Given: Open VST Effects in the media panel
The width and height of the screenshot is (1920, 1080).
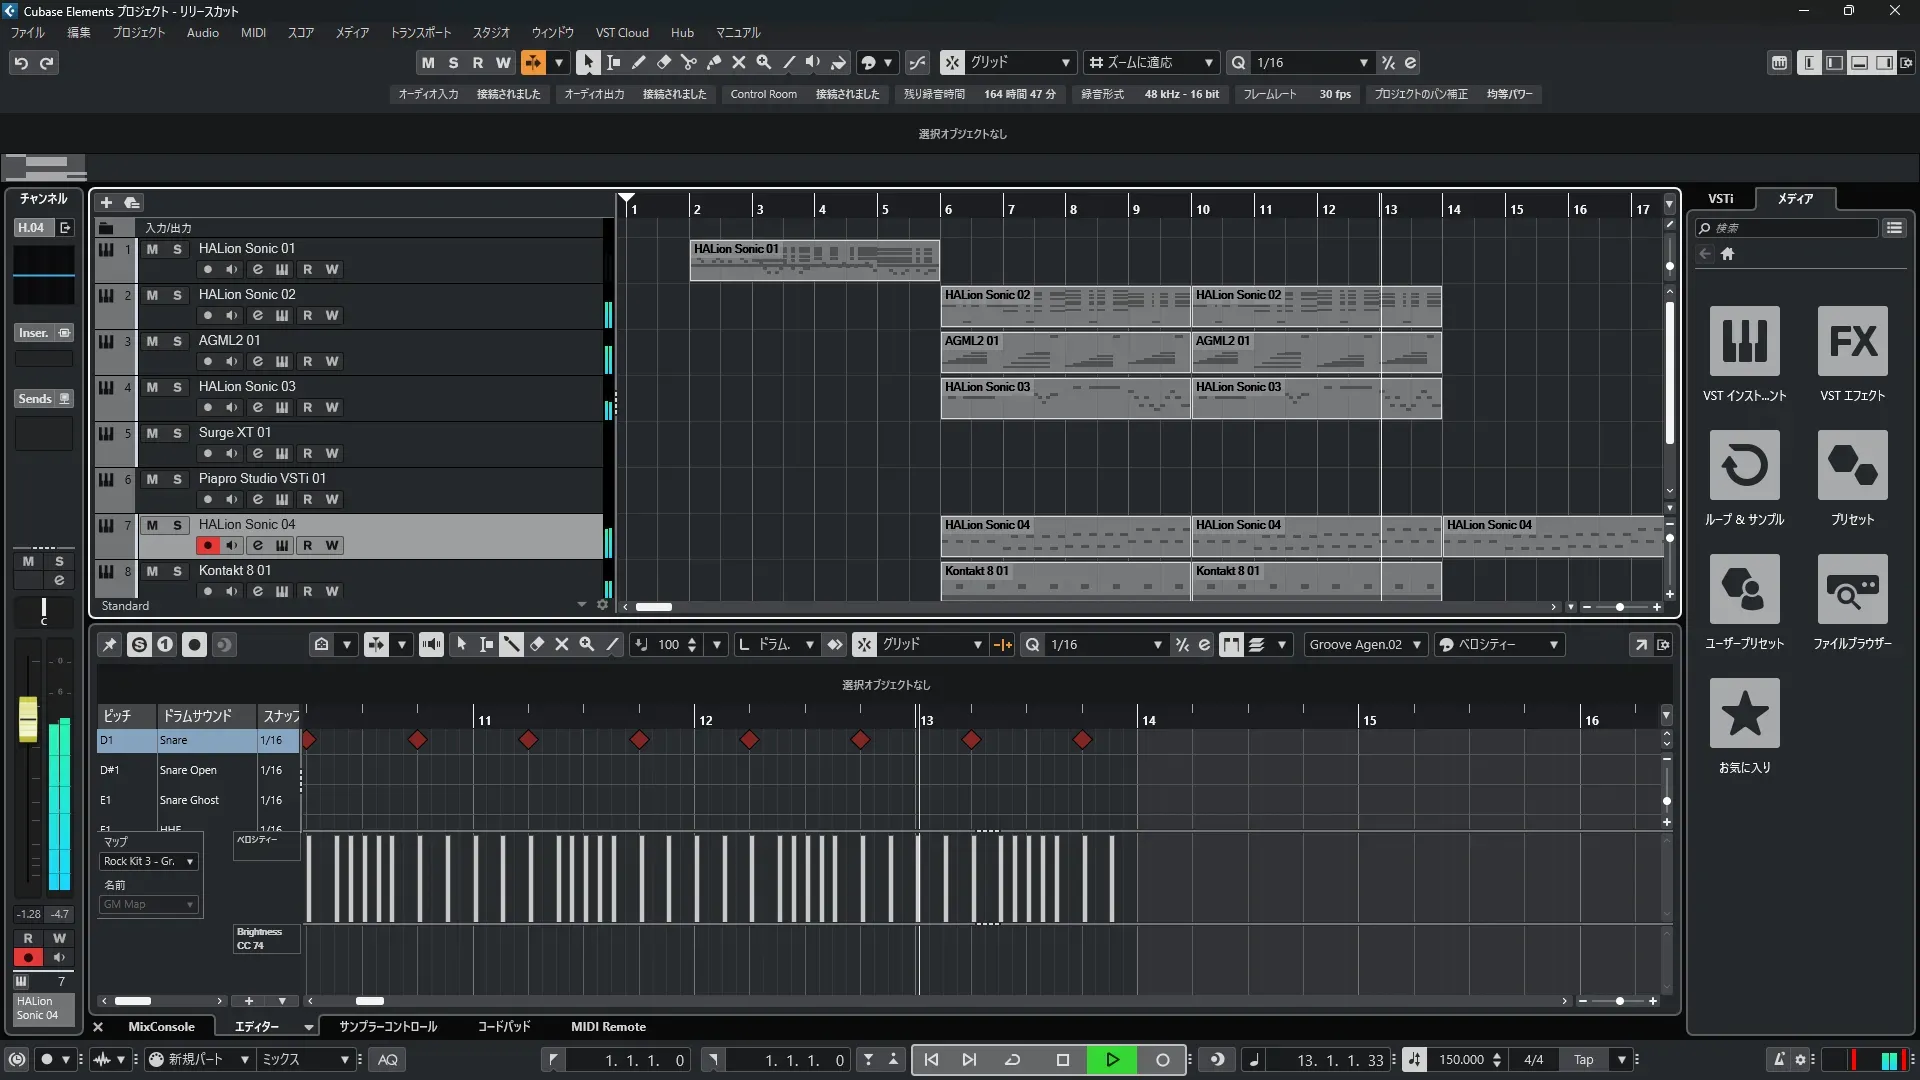Looking at the screenshot, I should point(1852,341).
